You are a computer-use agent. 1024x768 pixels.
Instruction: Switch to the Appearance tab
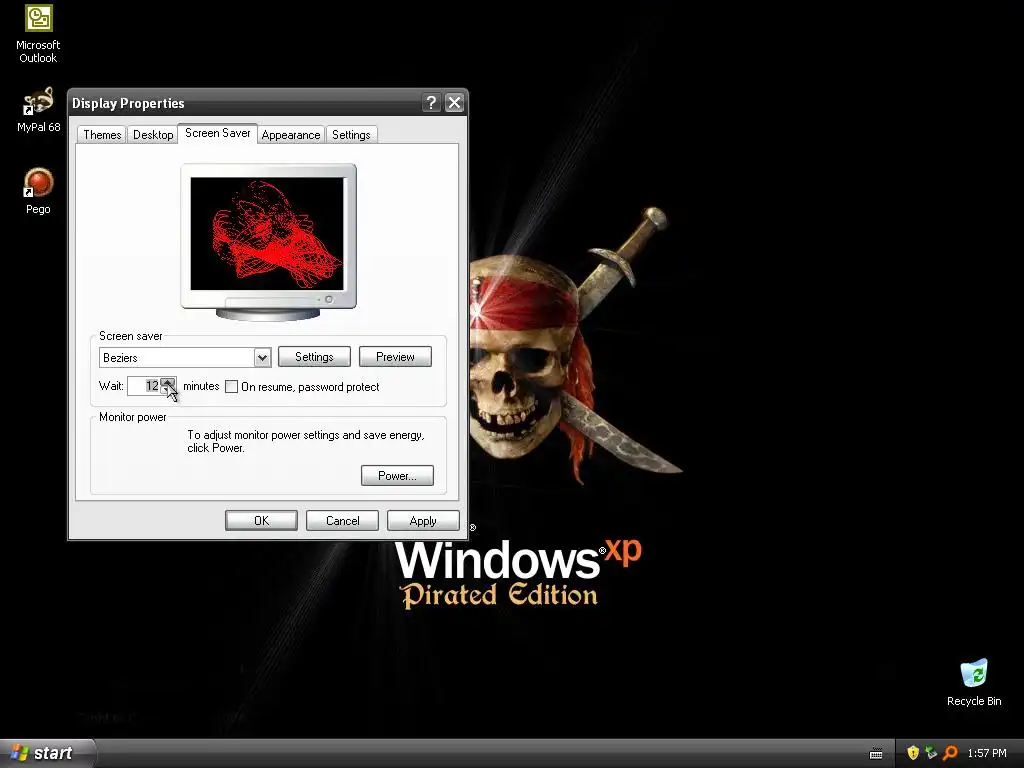pos(291,135)
